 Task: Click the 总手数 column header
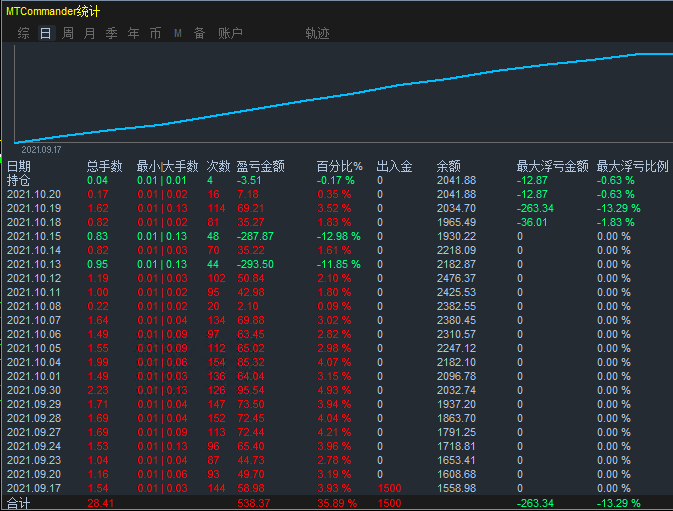[x=104, y=166]
